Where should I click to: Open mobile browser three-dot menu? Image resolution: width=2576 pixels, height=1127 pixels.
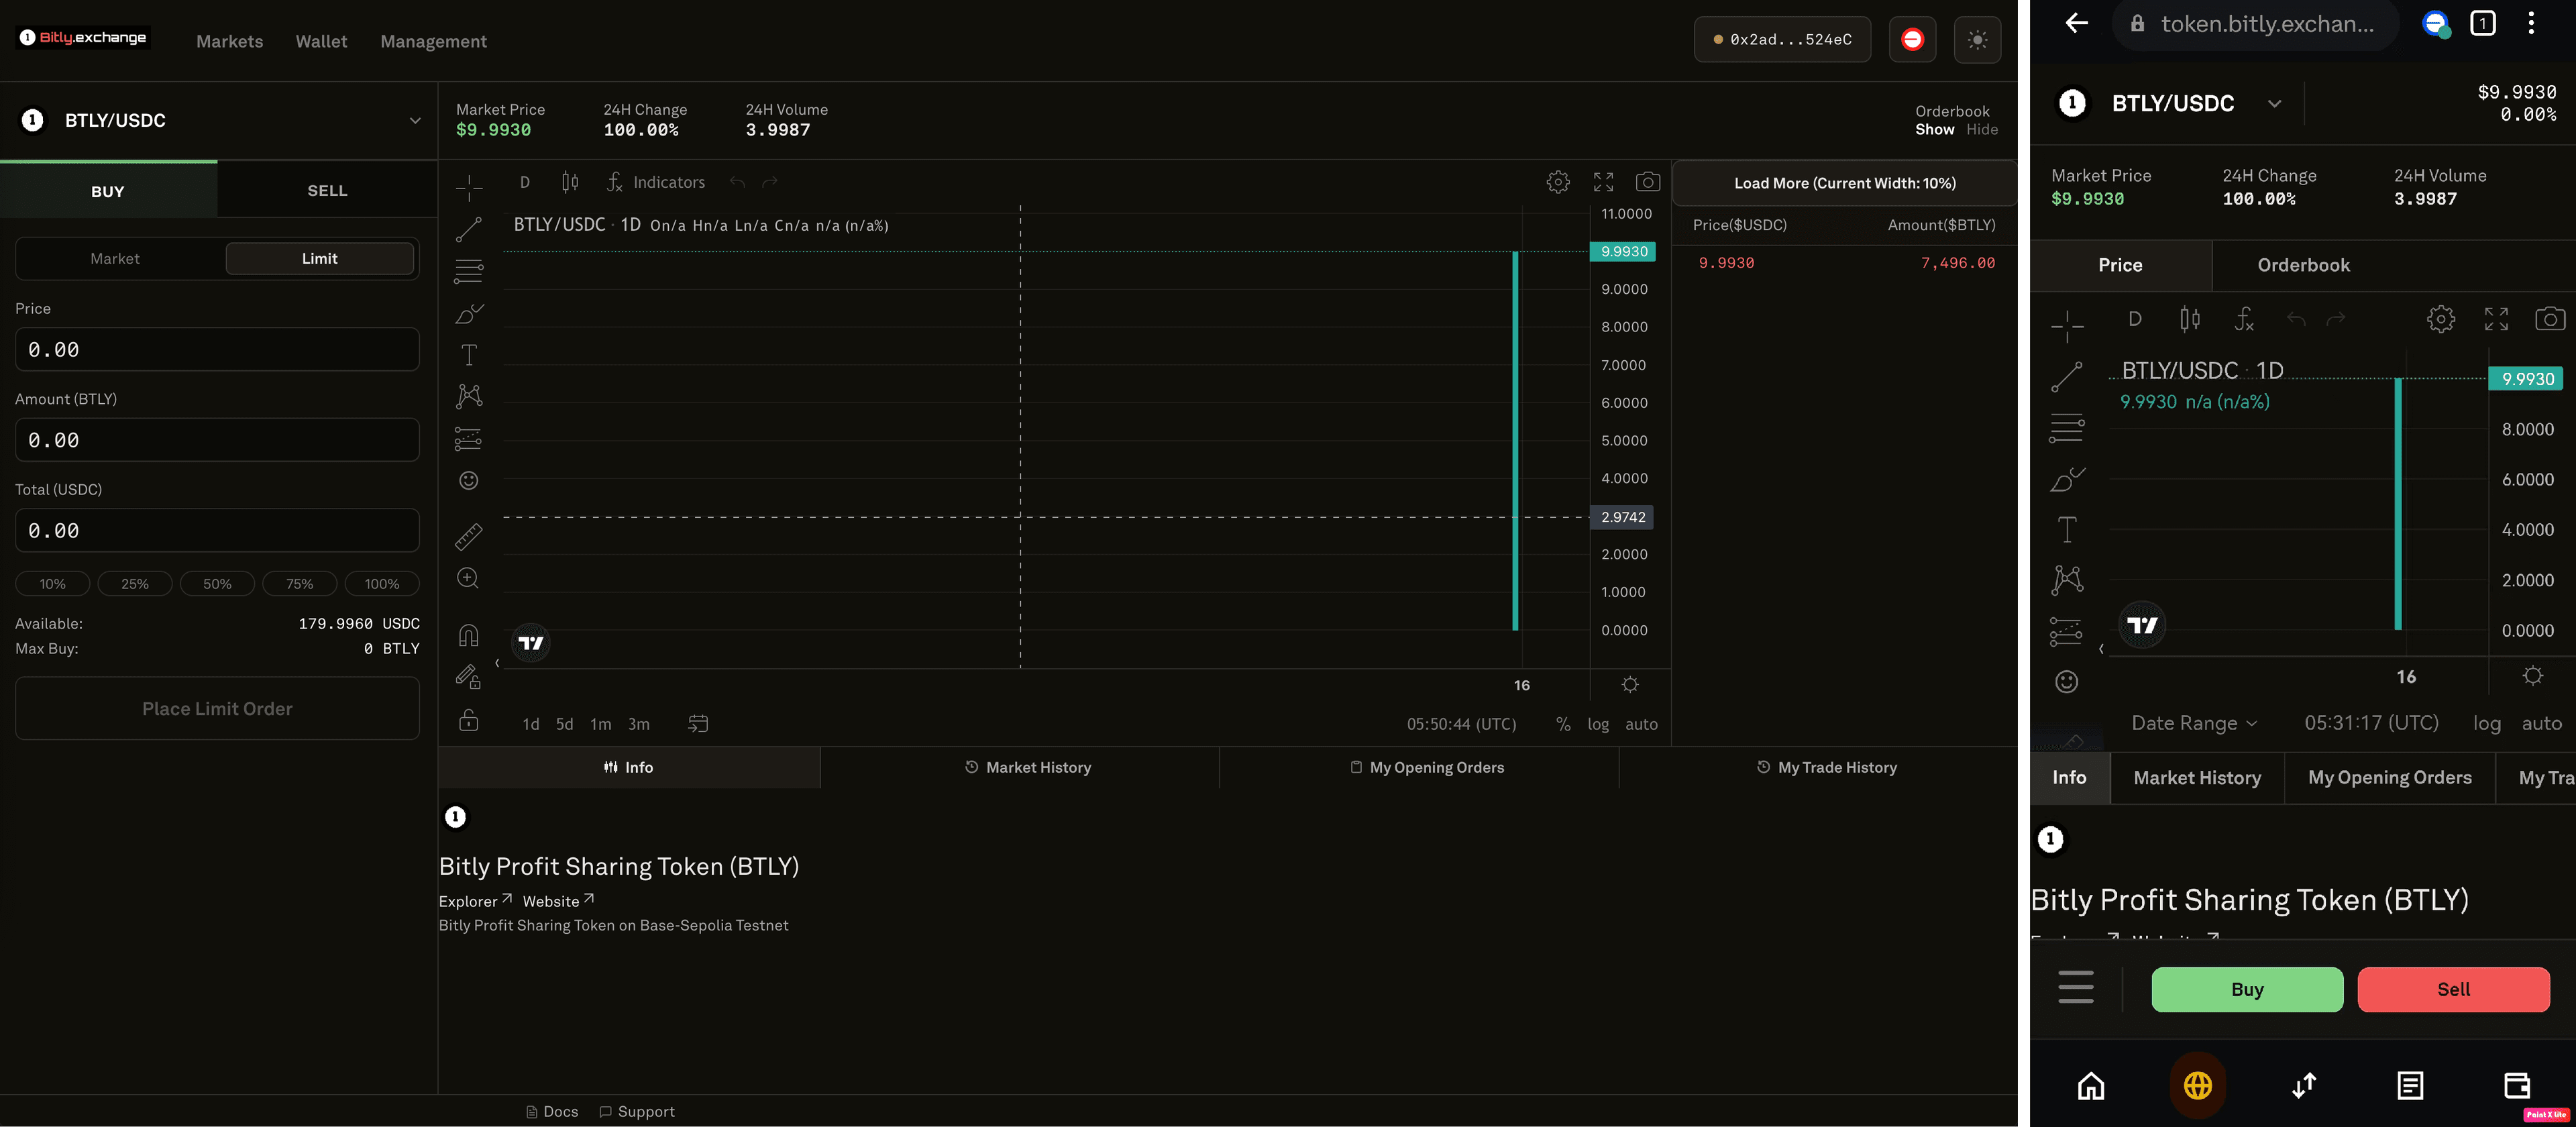click(x=2532, y=23)
